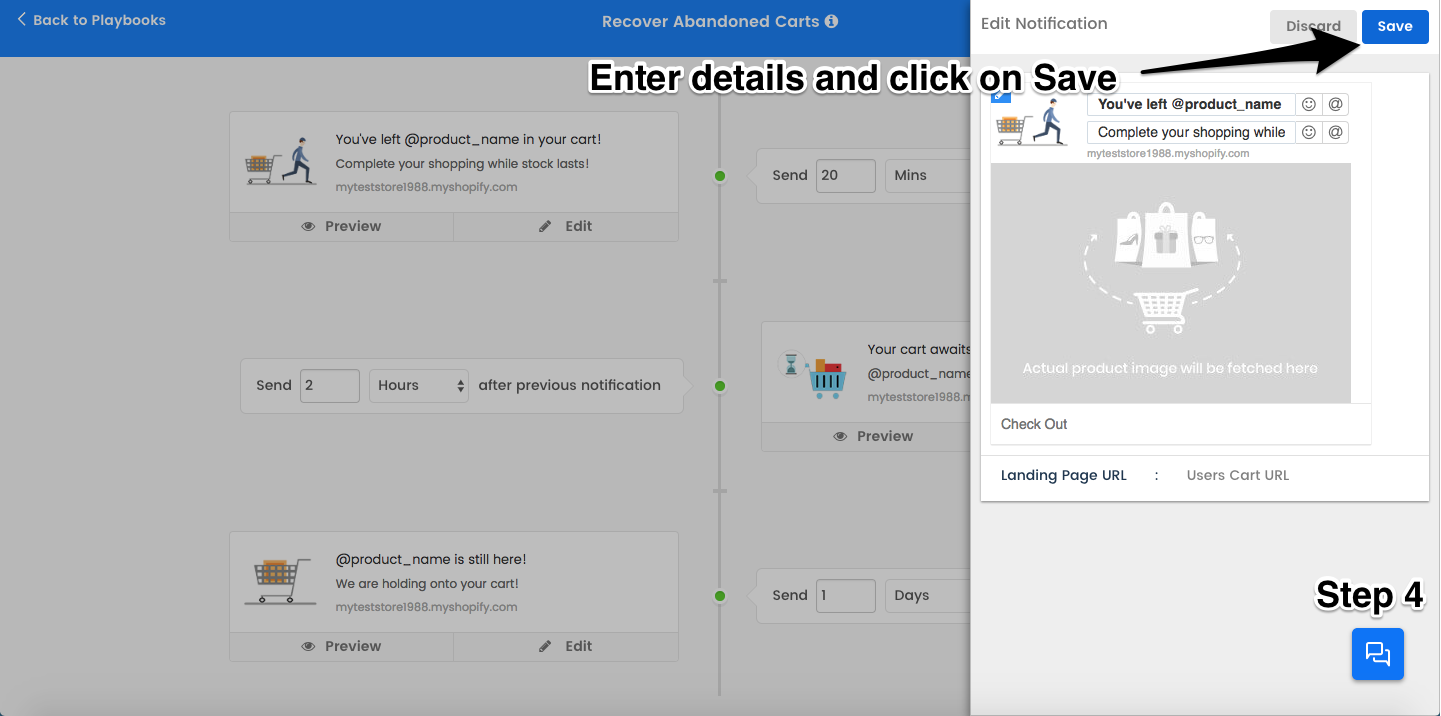Click eye icon on third notification's Preview
This screenshot has width=1441, height=716.
click(309, 646)
